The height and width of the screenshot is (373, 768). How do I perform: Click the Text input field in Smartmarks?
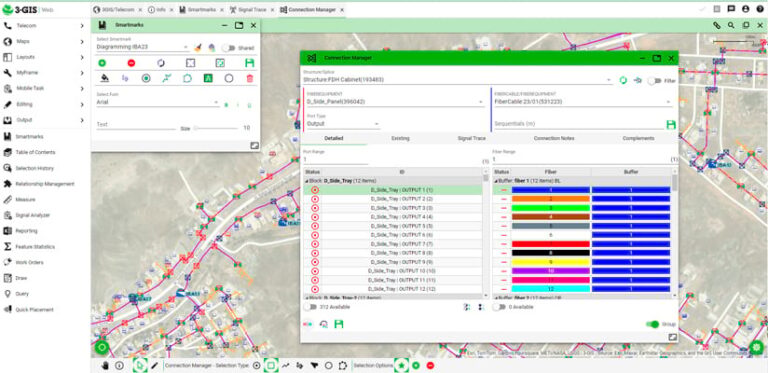[x=136, y=125]
